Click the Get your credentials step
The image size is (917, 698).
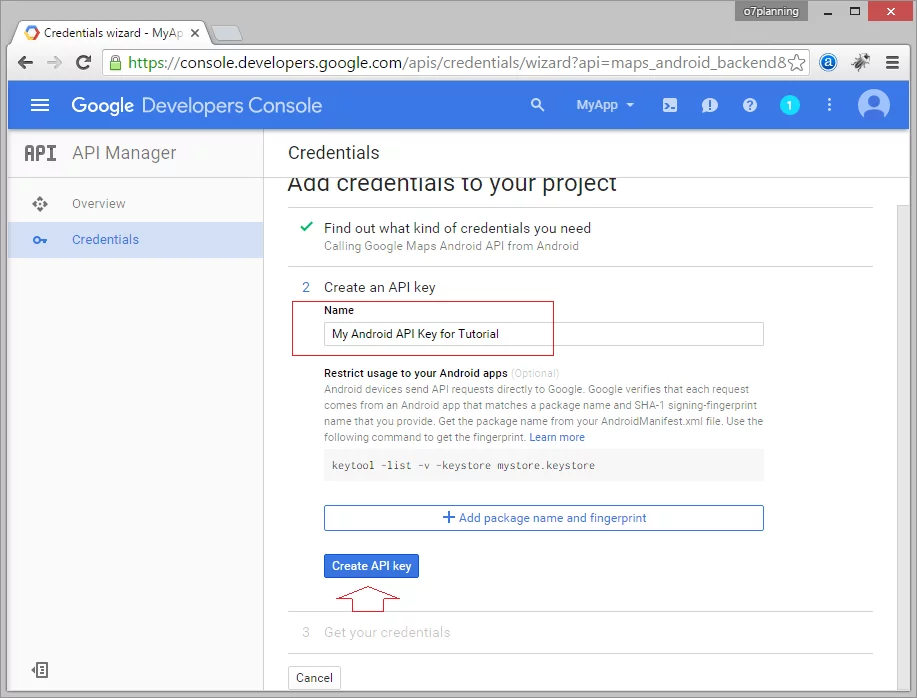(387, 633)
